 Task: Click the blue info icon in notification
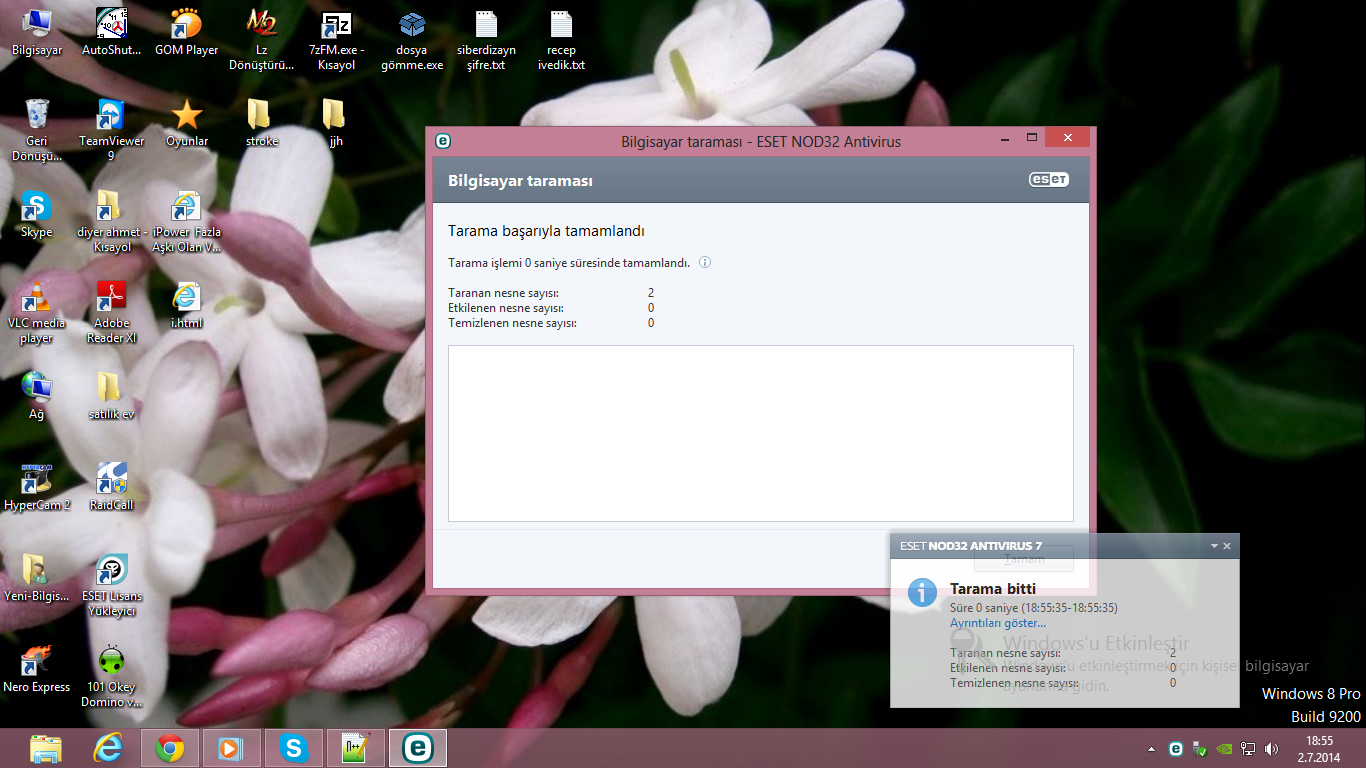922,592
